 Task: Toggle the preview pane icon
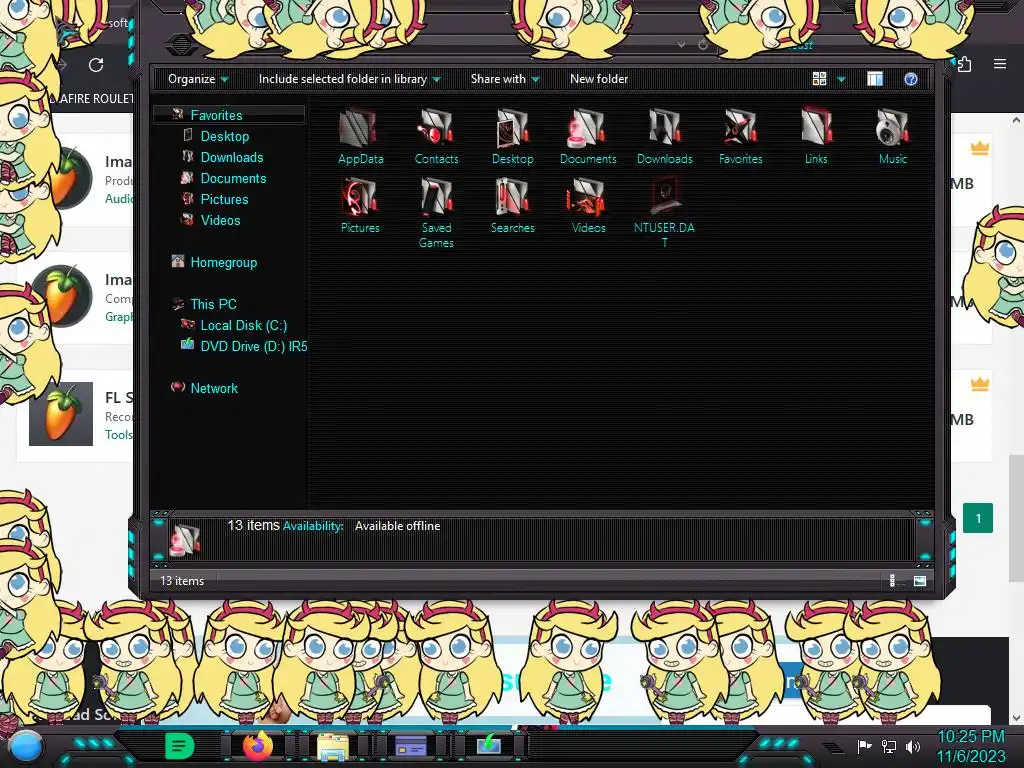[875, 79]
